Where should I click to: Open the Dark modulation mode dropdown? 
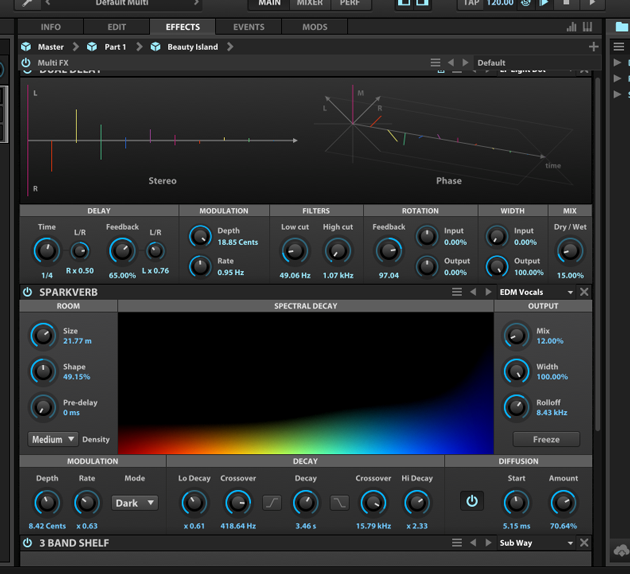point(135,503)
